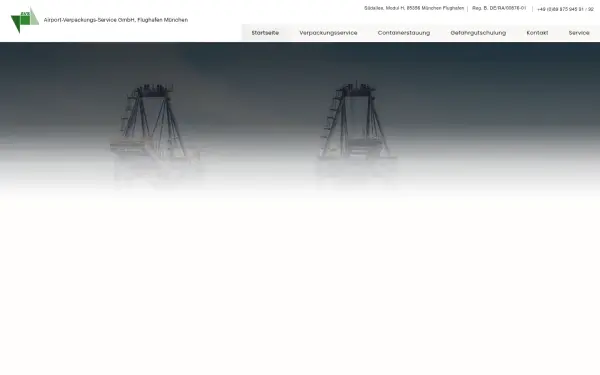This screenshot has height=375, width=600.
Task: Click the Reg. B. DE/RA registration number
Action: (499, 8)
